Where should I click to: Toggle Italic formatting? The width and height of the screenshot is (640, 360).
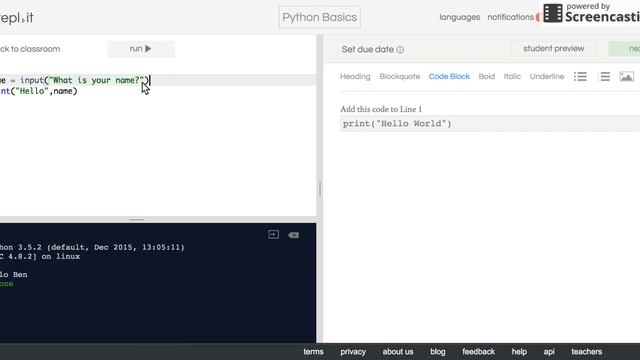point(512,76)
